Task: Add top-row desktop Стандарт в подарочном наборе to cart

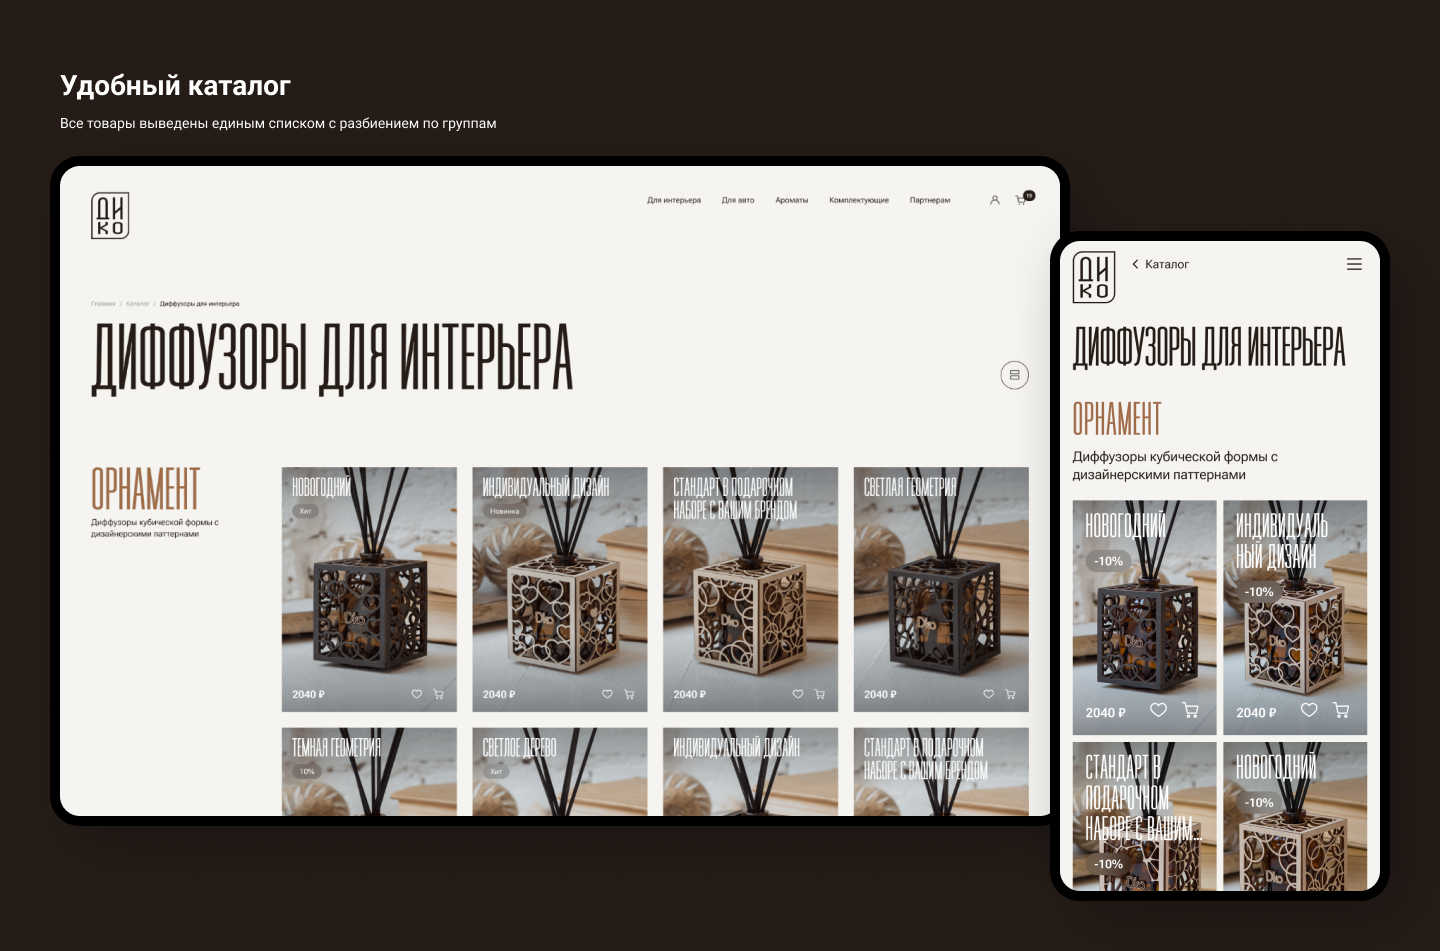Action: [820, 694]
